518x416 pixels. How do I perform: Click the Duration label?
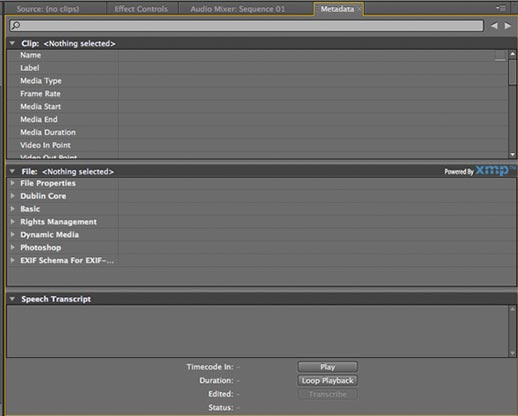point(217,381)
